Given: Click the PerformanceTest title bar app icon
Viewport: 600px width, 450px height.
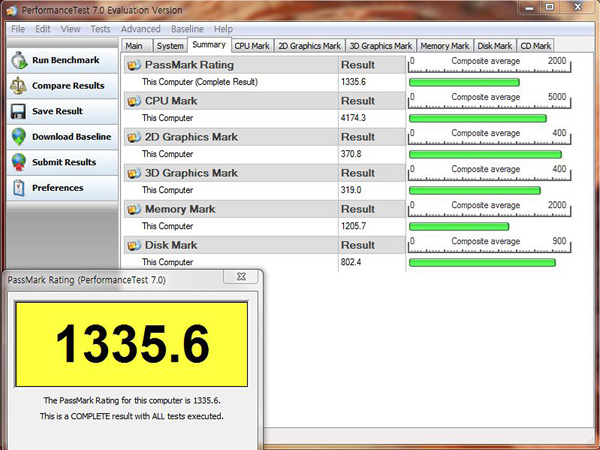Looking at the screenshot, I should 11,10.
